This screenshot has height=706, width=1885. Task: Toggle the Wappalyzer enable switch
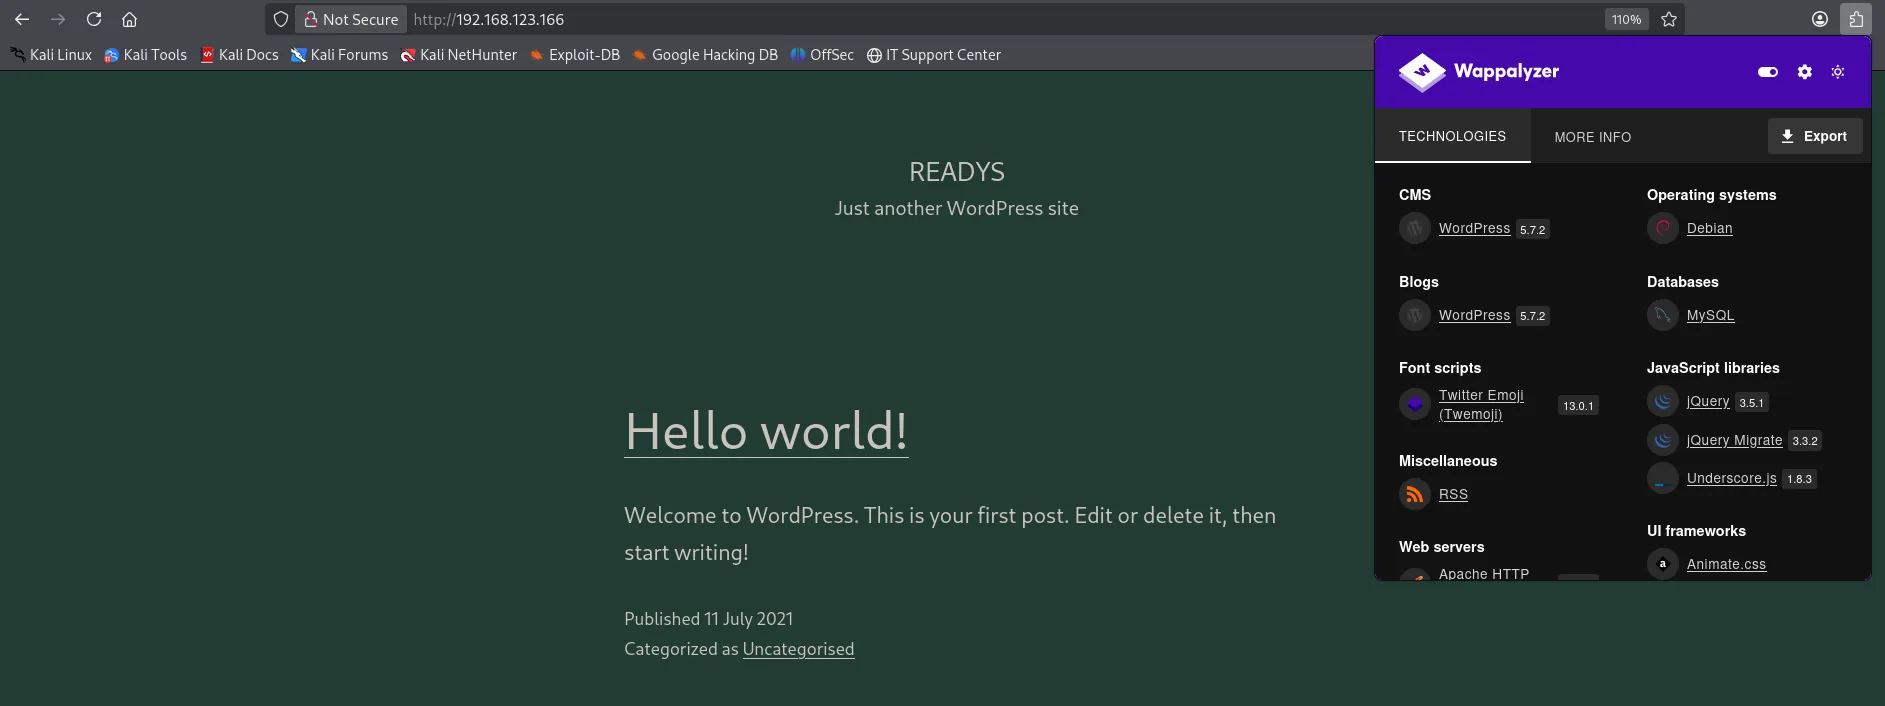pos(1768,72)
